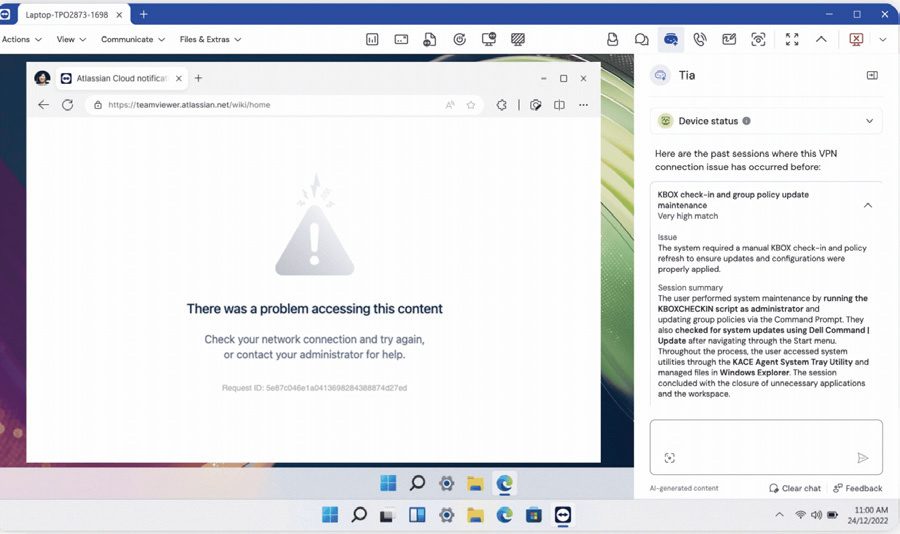Click the screenshot attach icon in chat box
The image size is (900, 534).
[x=669, y=458]
